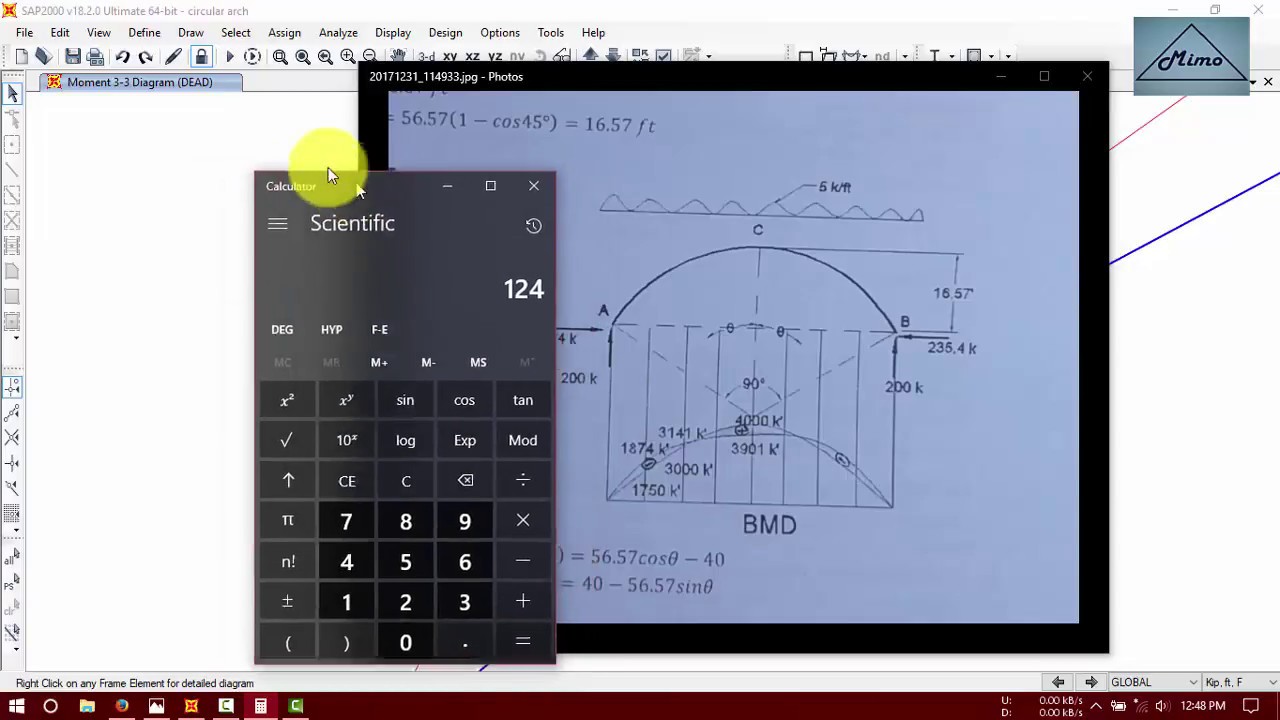
Task: Click the n! factorial button
Action: 288,562
